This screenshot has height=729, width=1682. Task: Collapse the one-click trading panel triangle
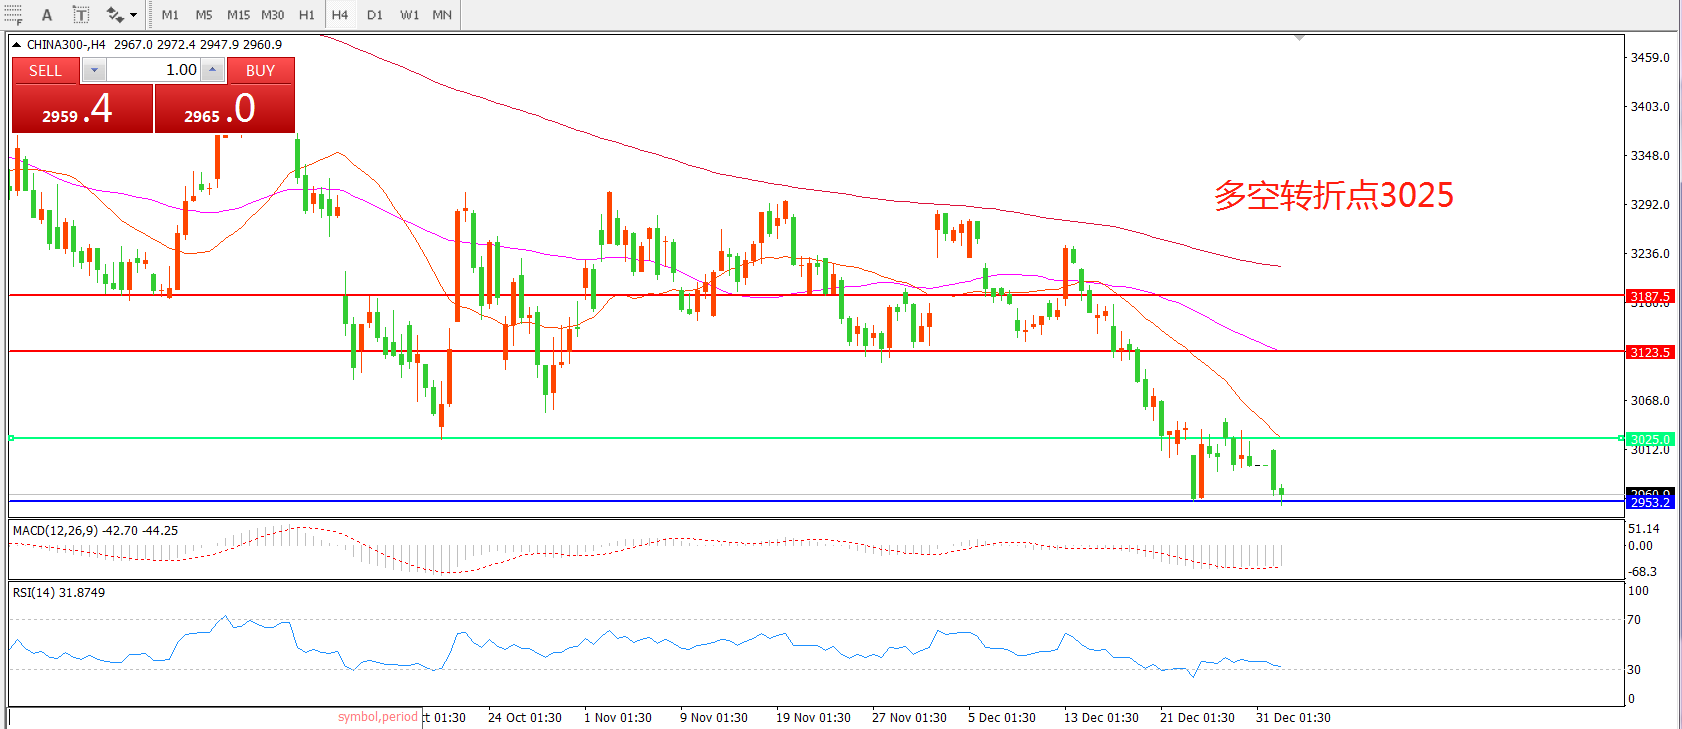click(17, 45)
